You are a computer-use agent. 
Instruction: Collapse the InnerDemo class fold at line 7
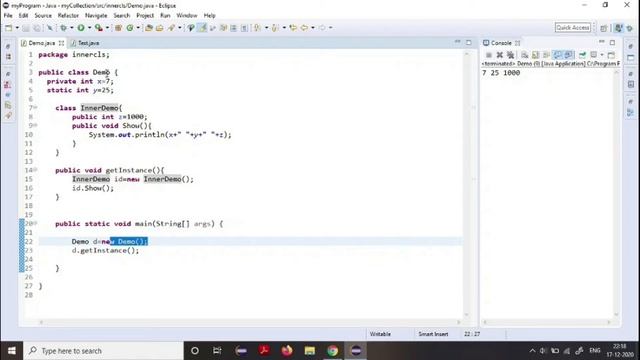coord(36,107)
